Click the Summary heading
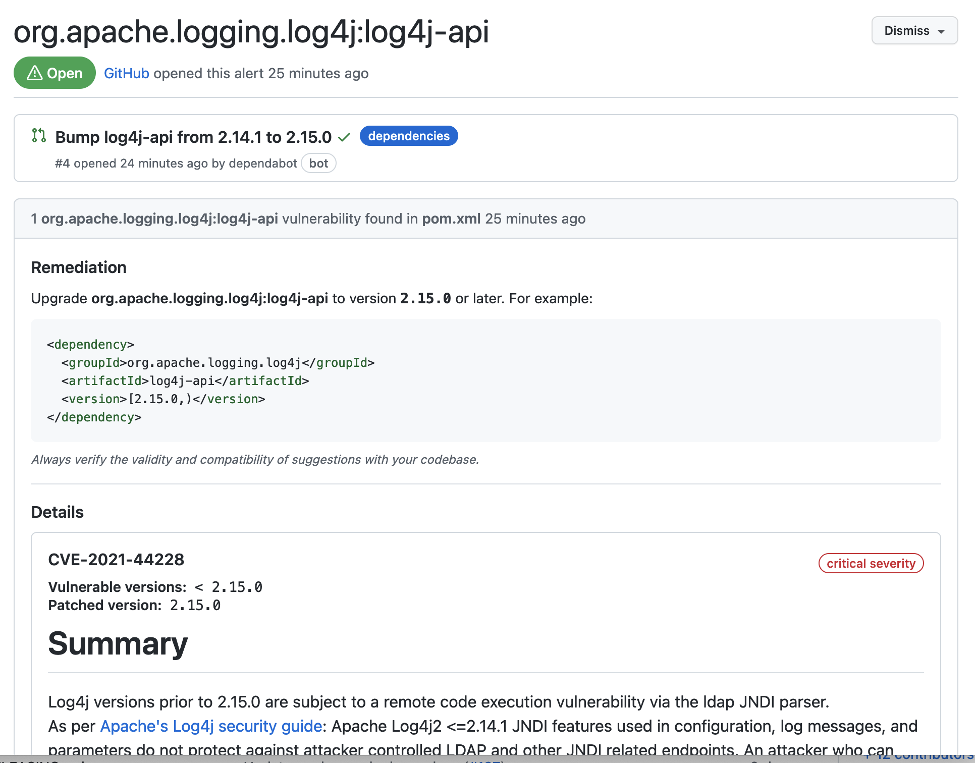This screenshot has width=977, height=764. click(118, 643)
